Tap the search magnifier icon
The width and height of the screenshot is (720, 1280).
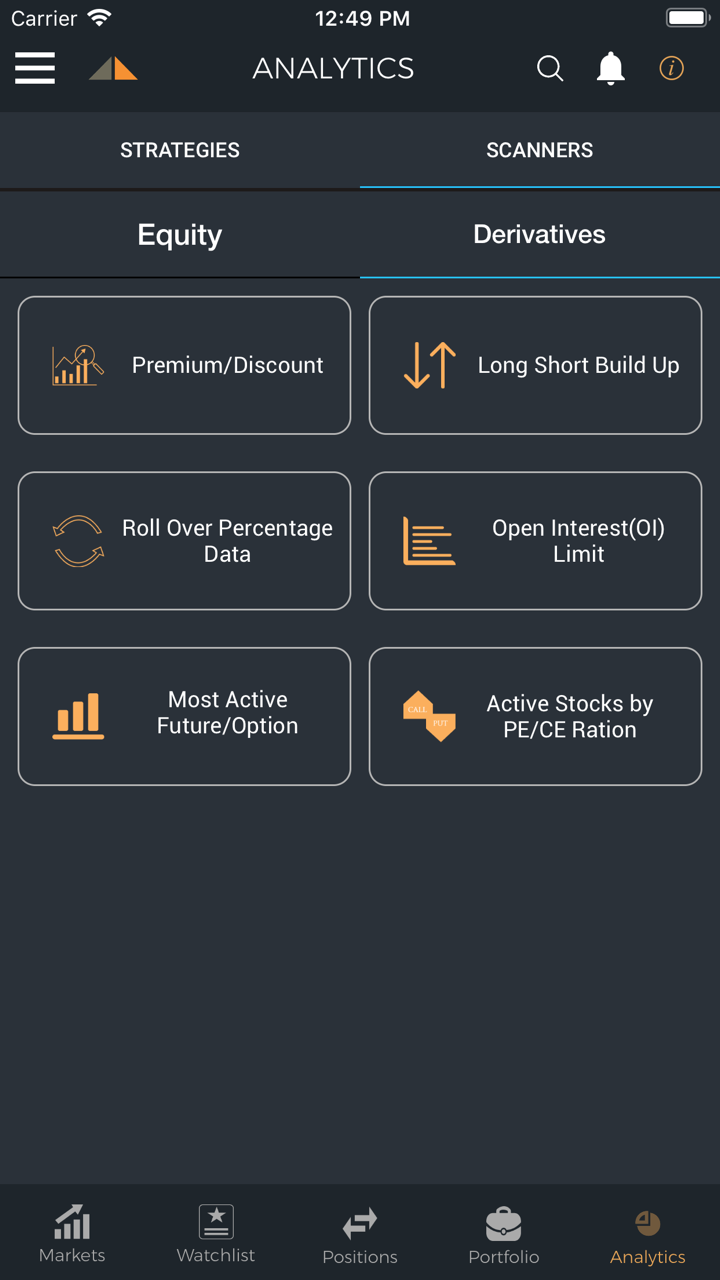tap(550, 68)
